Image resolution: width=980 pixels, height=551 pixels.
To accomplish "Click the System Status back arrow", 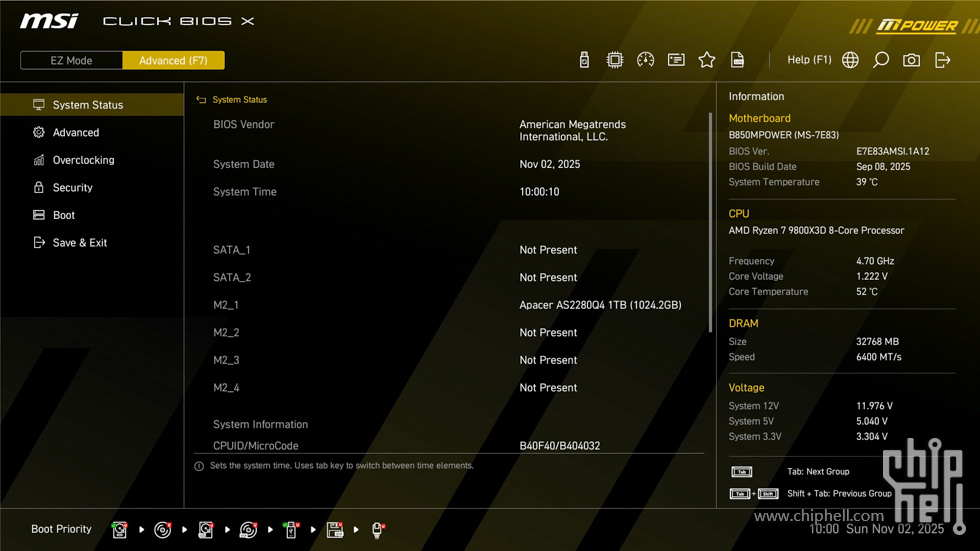I will (x=201, y=100).
